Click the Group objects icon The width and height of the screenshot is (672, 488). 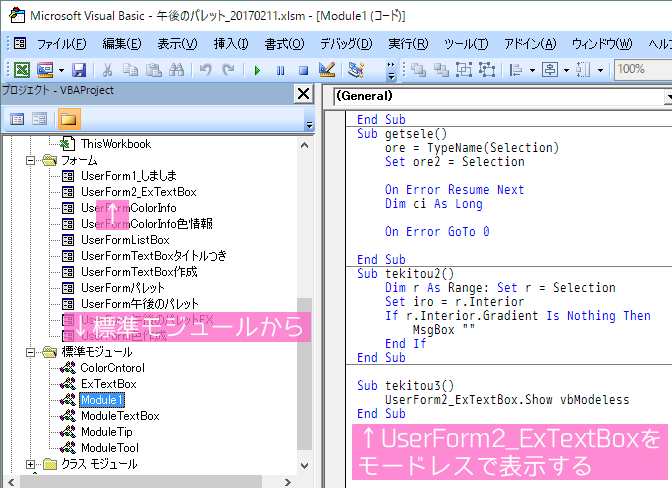[x=464, y=69]
